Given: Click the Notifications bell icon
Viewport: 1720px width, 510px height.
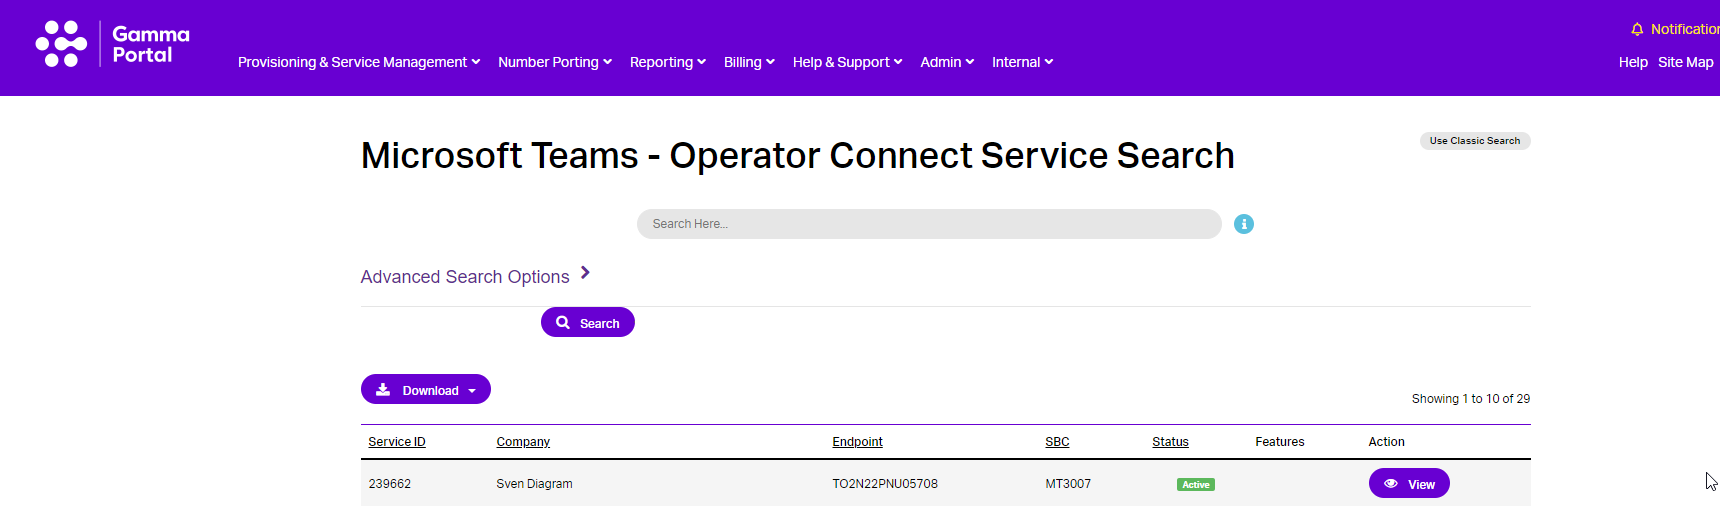Looking at the screenshot, I should (x=1637, y=29).
